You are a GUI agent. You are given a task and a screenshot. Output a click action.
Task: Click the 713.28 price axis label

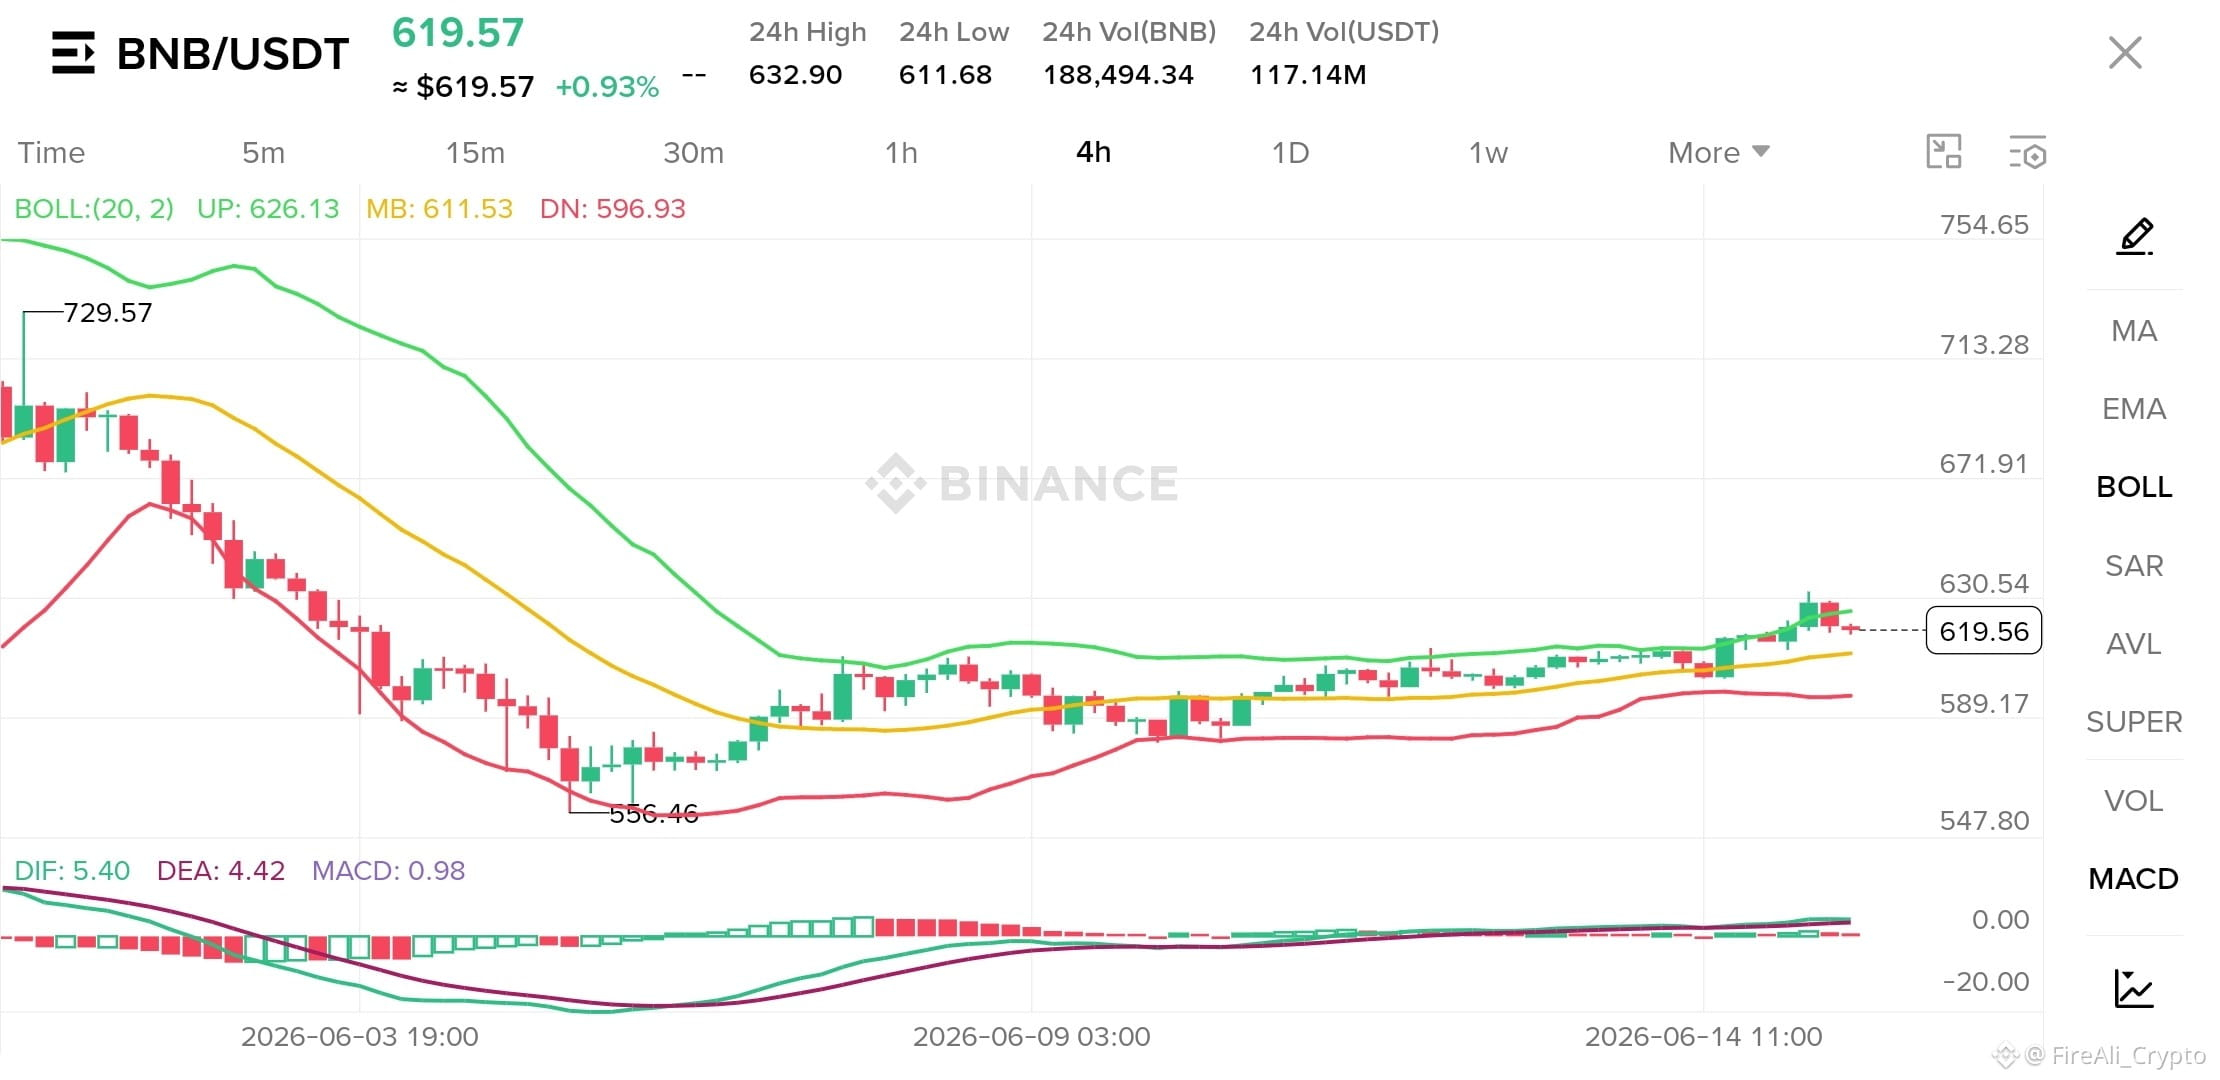pos(1984,345)
